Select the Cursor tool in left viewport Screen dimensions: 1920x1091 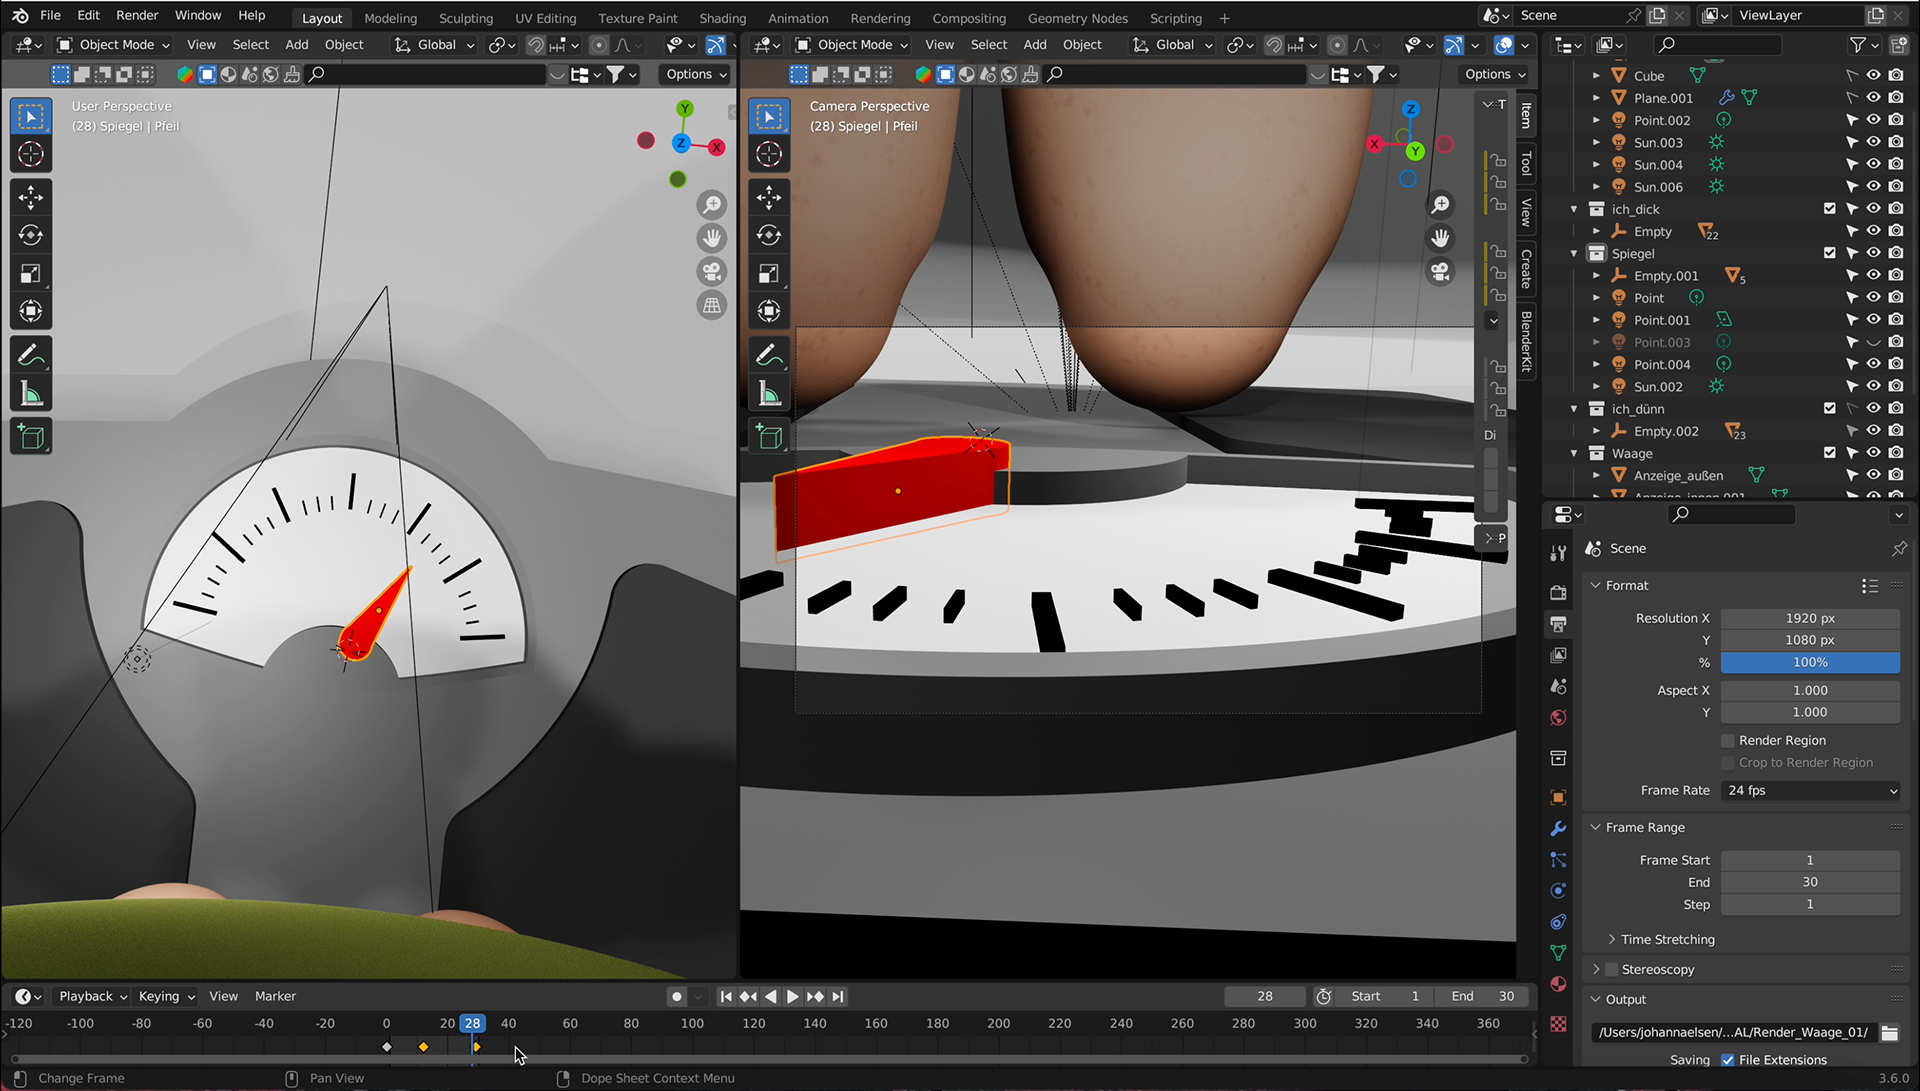click(x=31, y=154)
